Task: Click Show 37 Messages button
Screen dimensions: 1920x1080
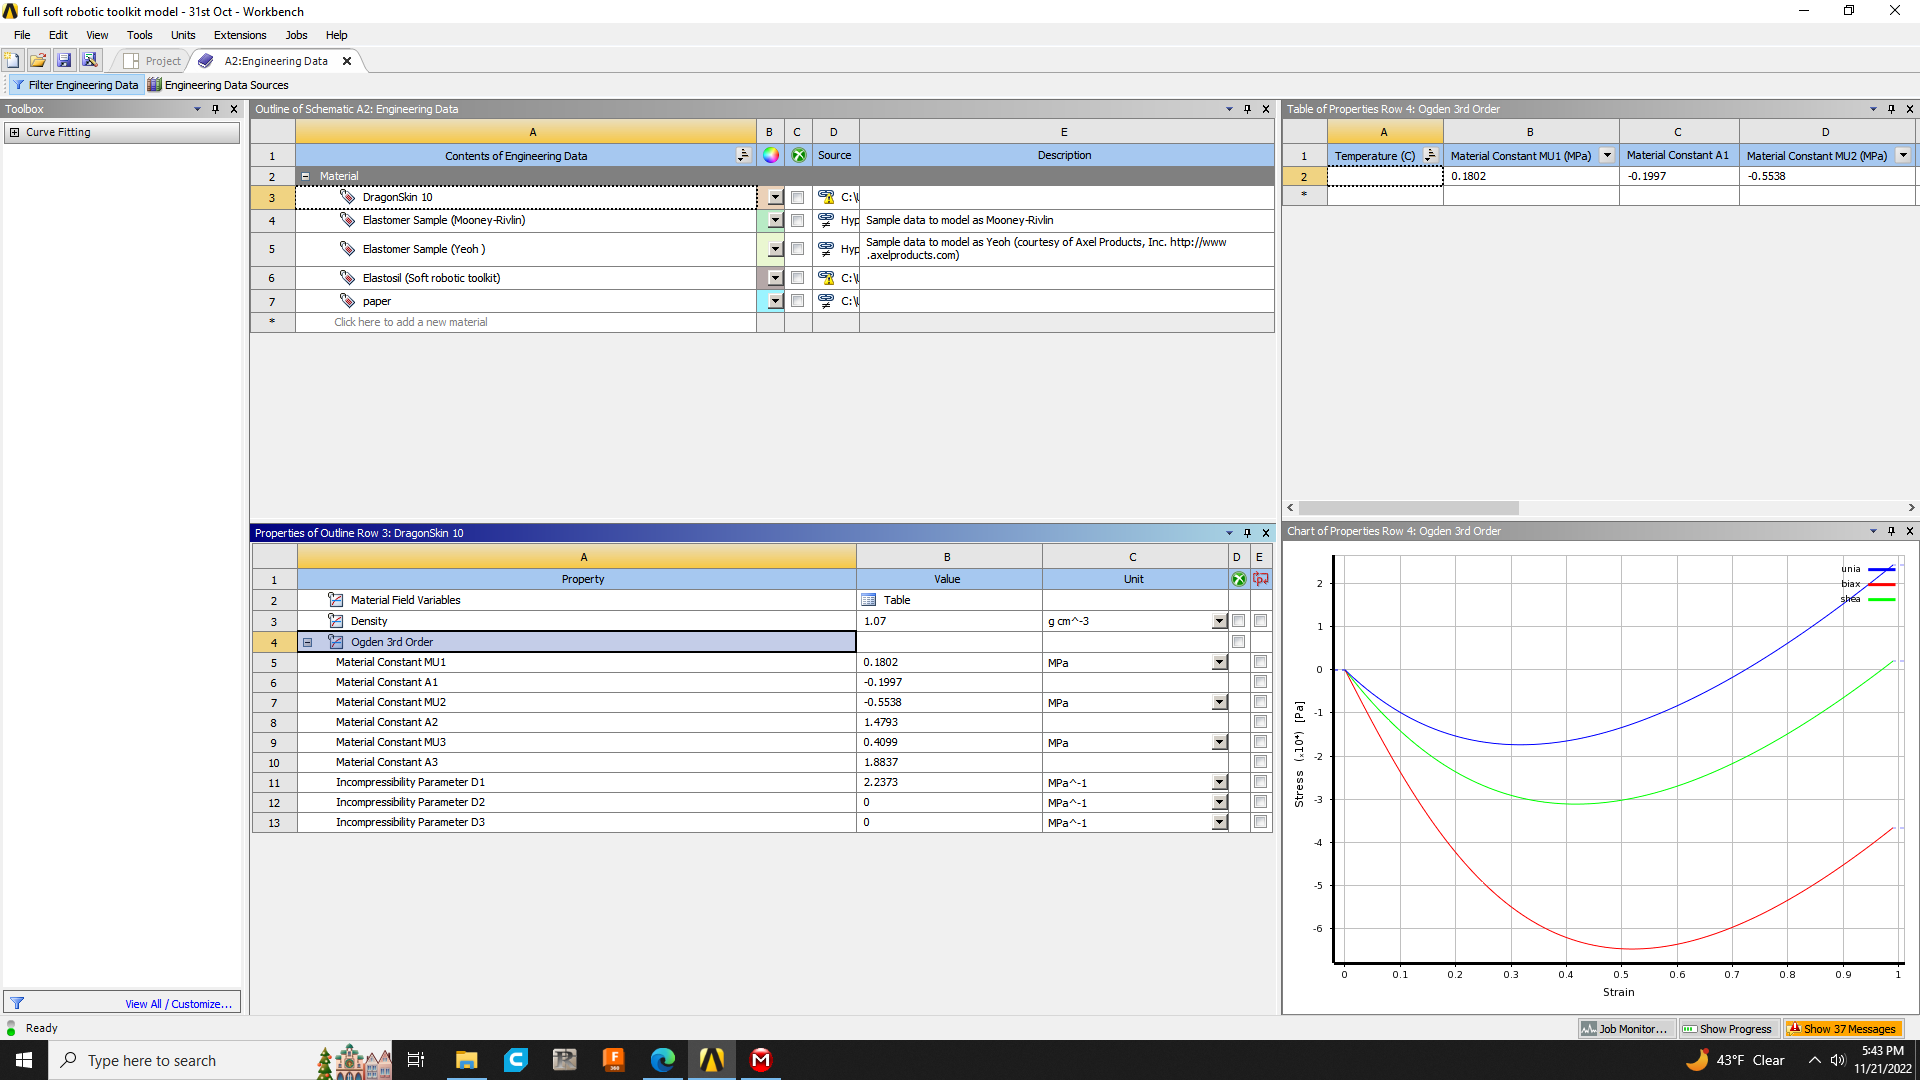Action: [1842, 1029]
